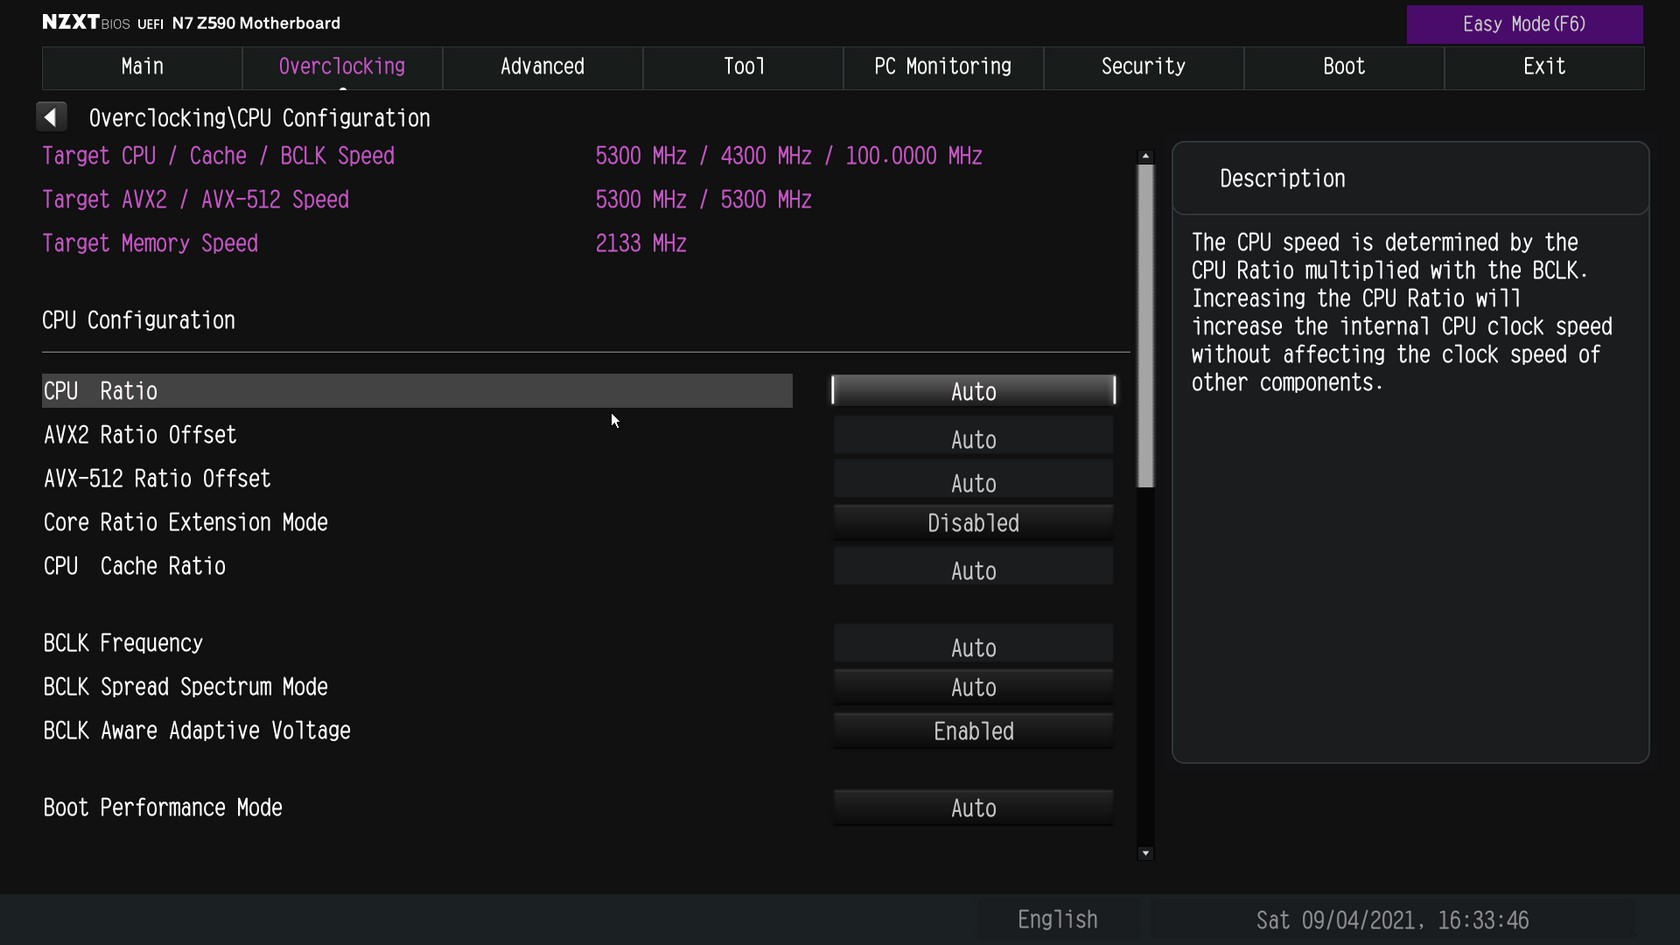The width and height of the screenshot is (1680, 945).
Task: Select the BCLK Spread Spectrum Mode label
Action: coord(186,687)
